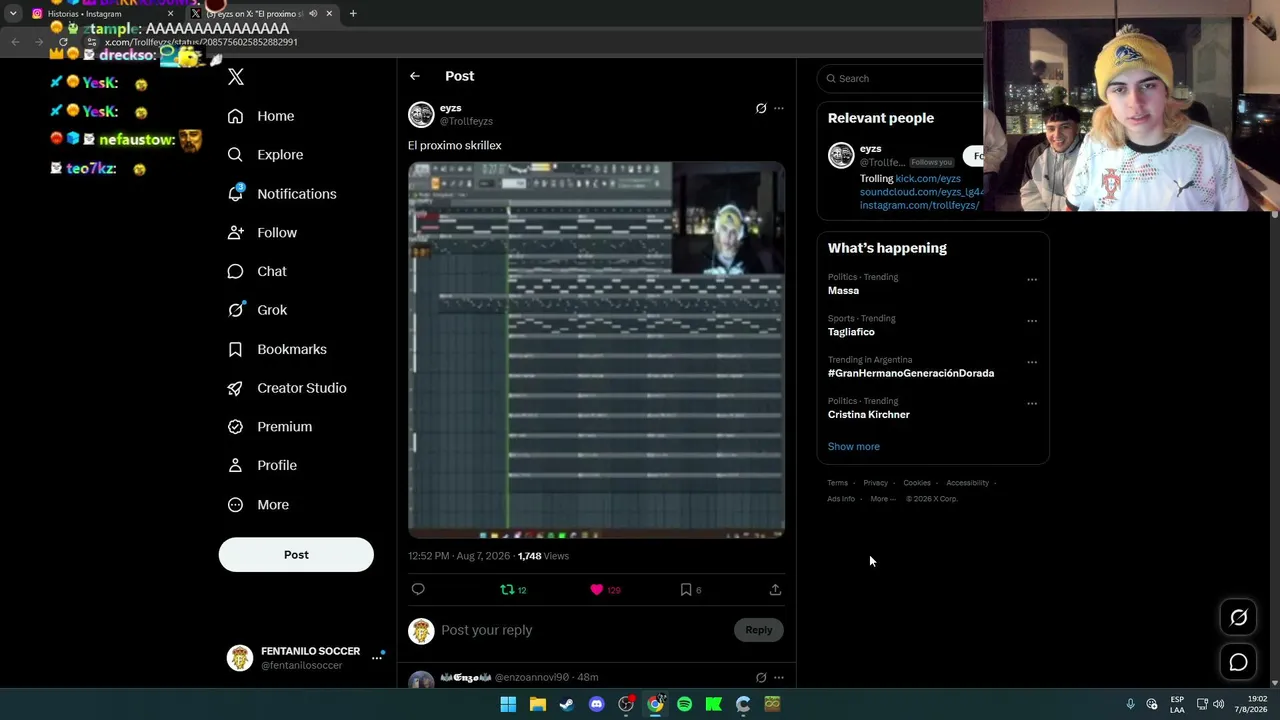The image size is (1280, 720).
Task: Open the three-dot menu on eyzs's post
Action: tap(779, 108)
